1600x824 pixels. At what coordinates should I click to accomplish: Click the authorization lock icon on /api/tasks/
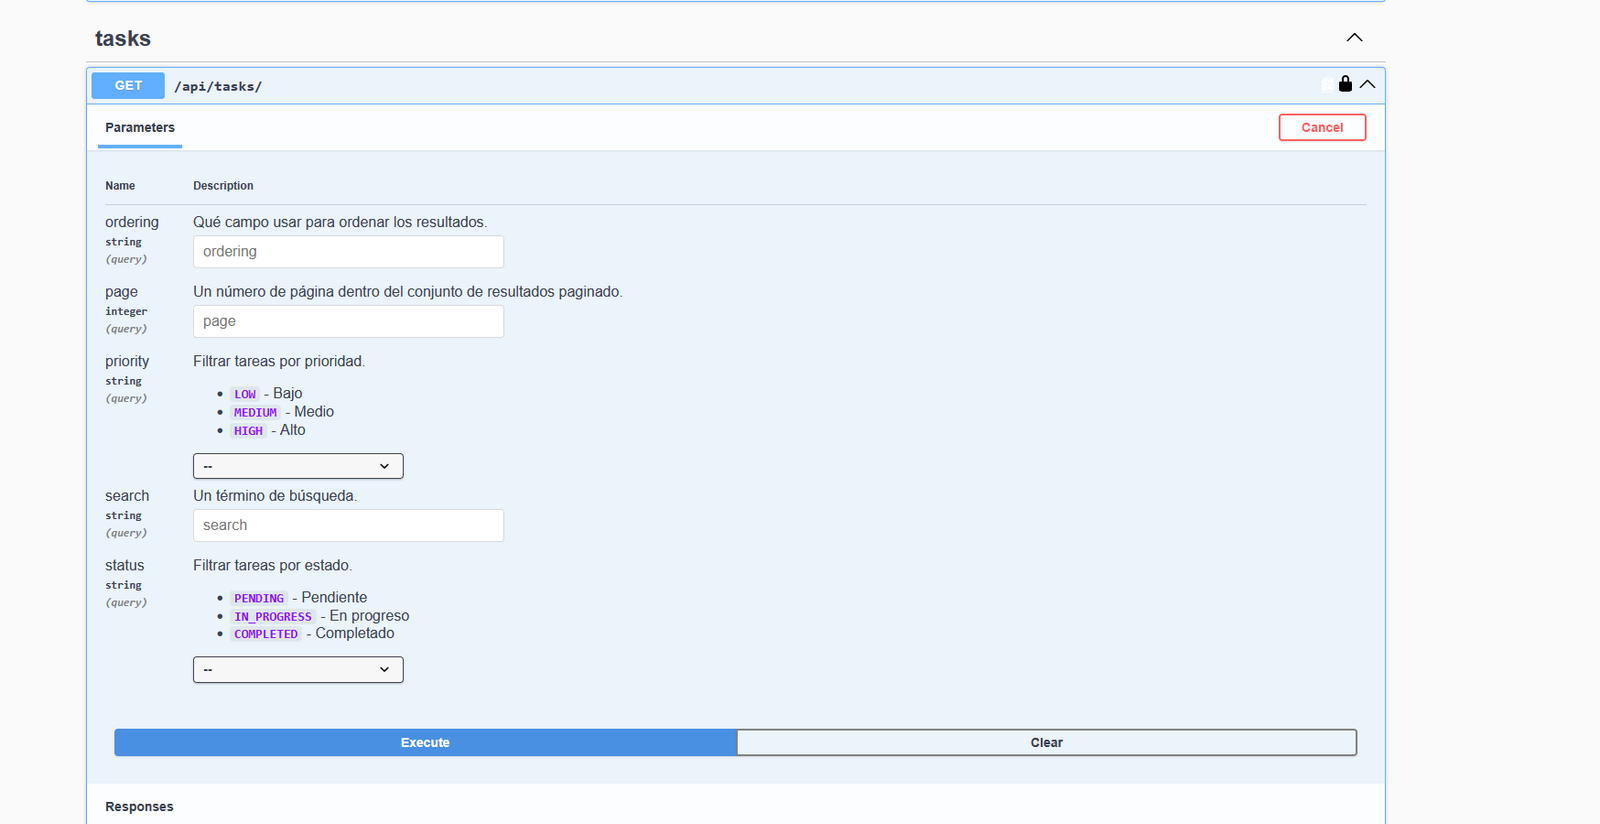1345,84
